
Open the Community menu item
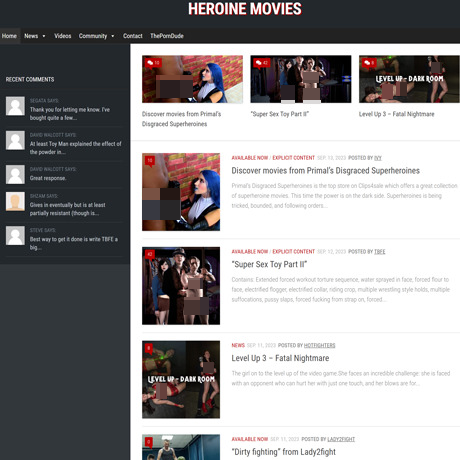click(x=93, y=36)
